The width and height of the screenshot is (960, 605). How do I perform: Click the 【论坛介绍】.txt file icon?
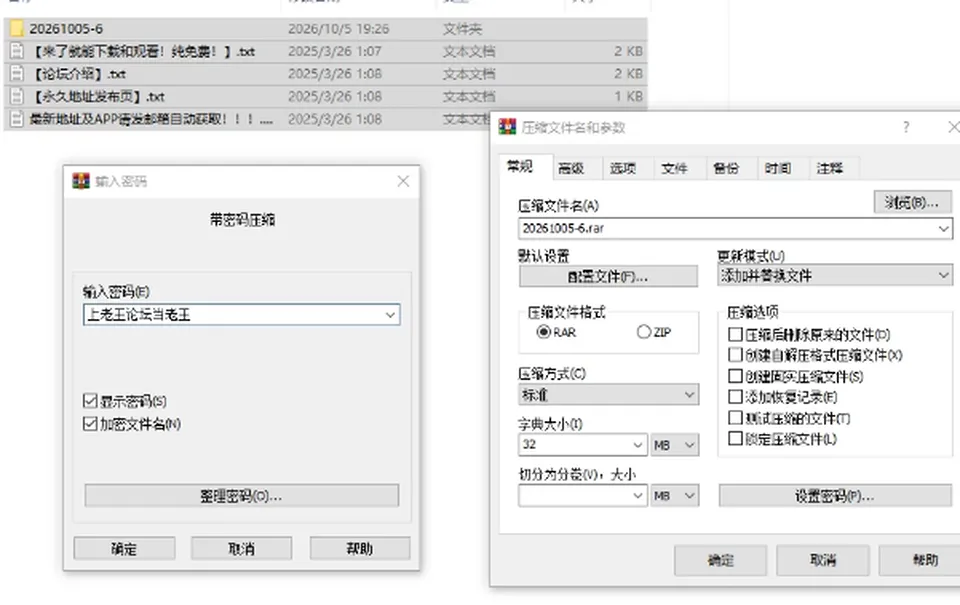coord(17,73)
